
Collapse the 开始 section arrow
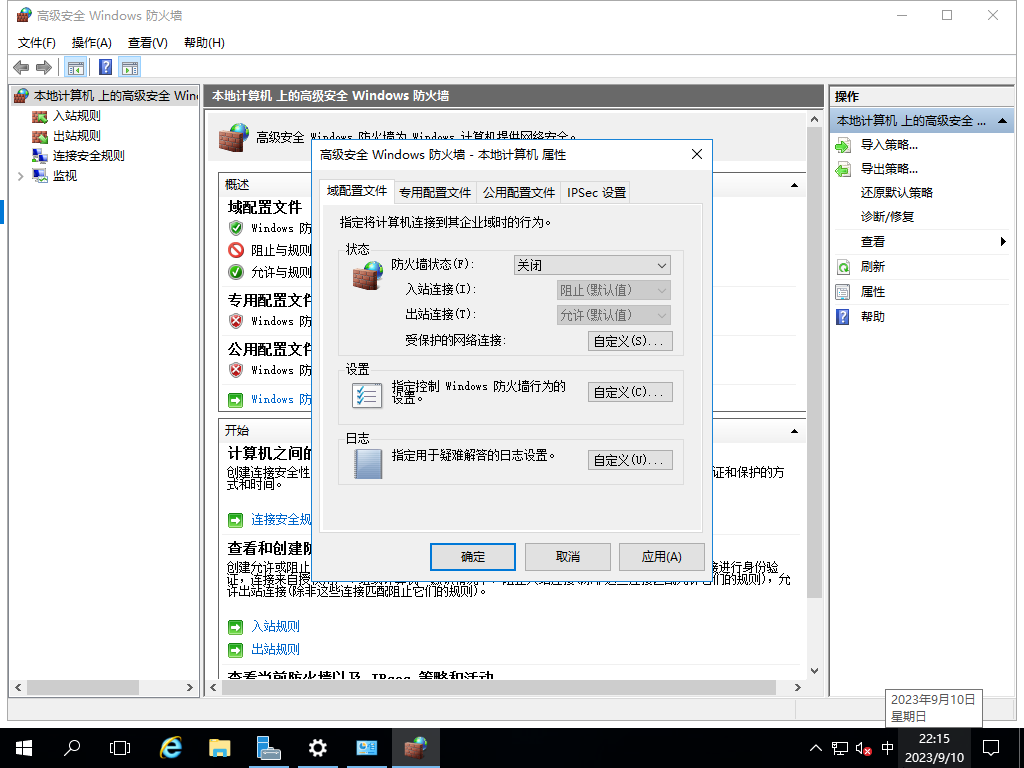[x=794, y=431]
